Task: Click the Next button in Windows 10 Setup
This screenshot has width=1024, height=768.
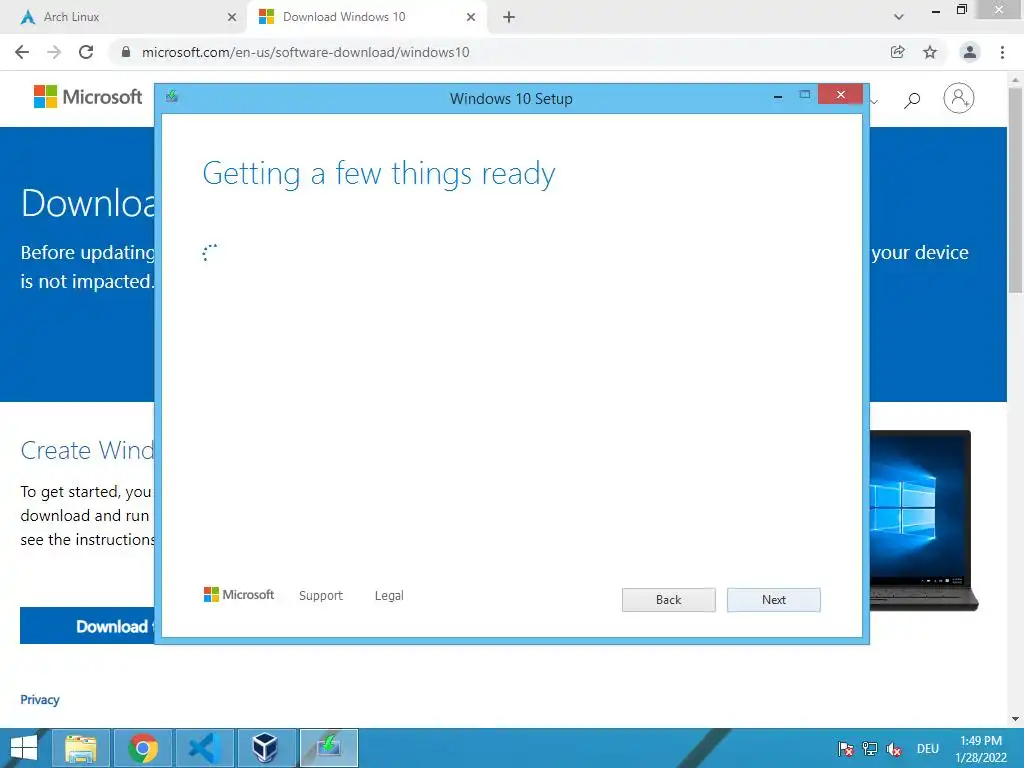Action: (773, 600)
